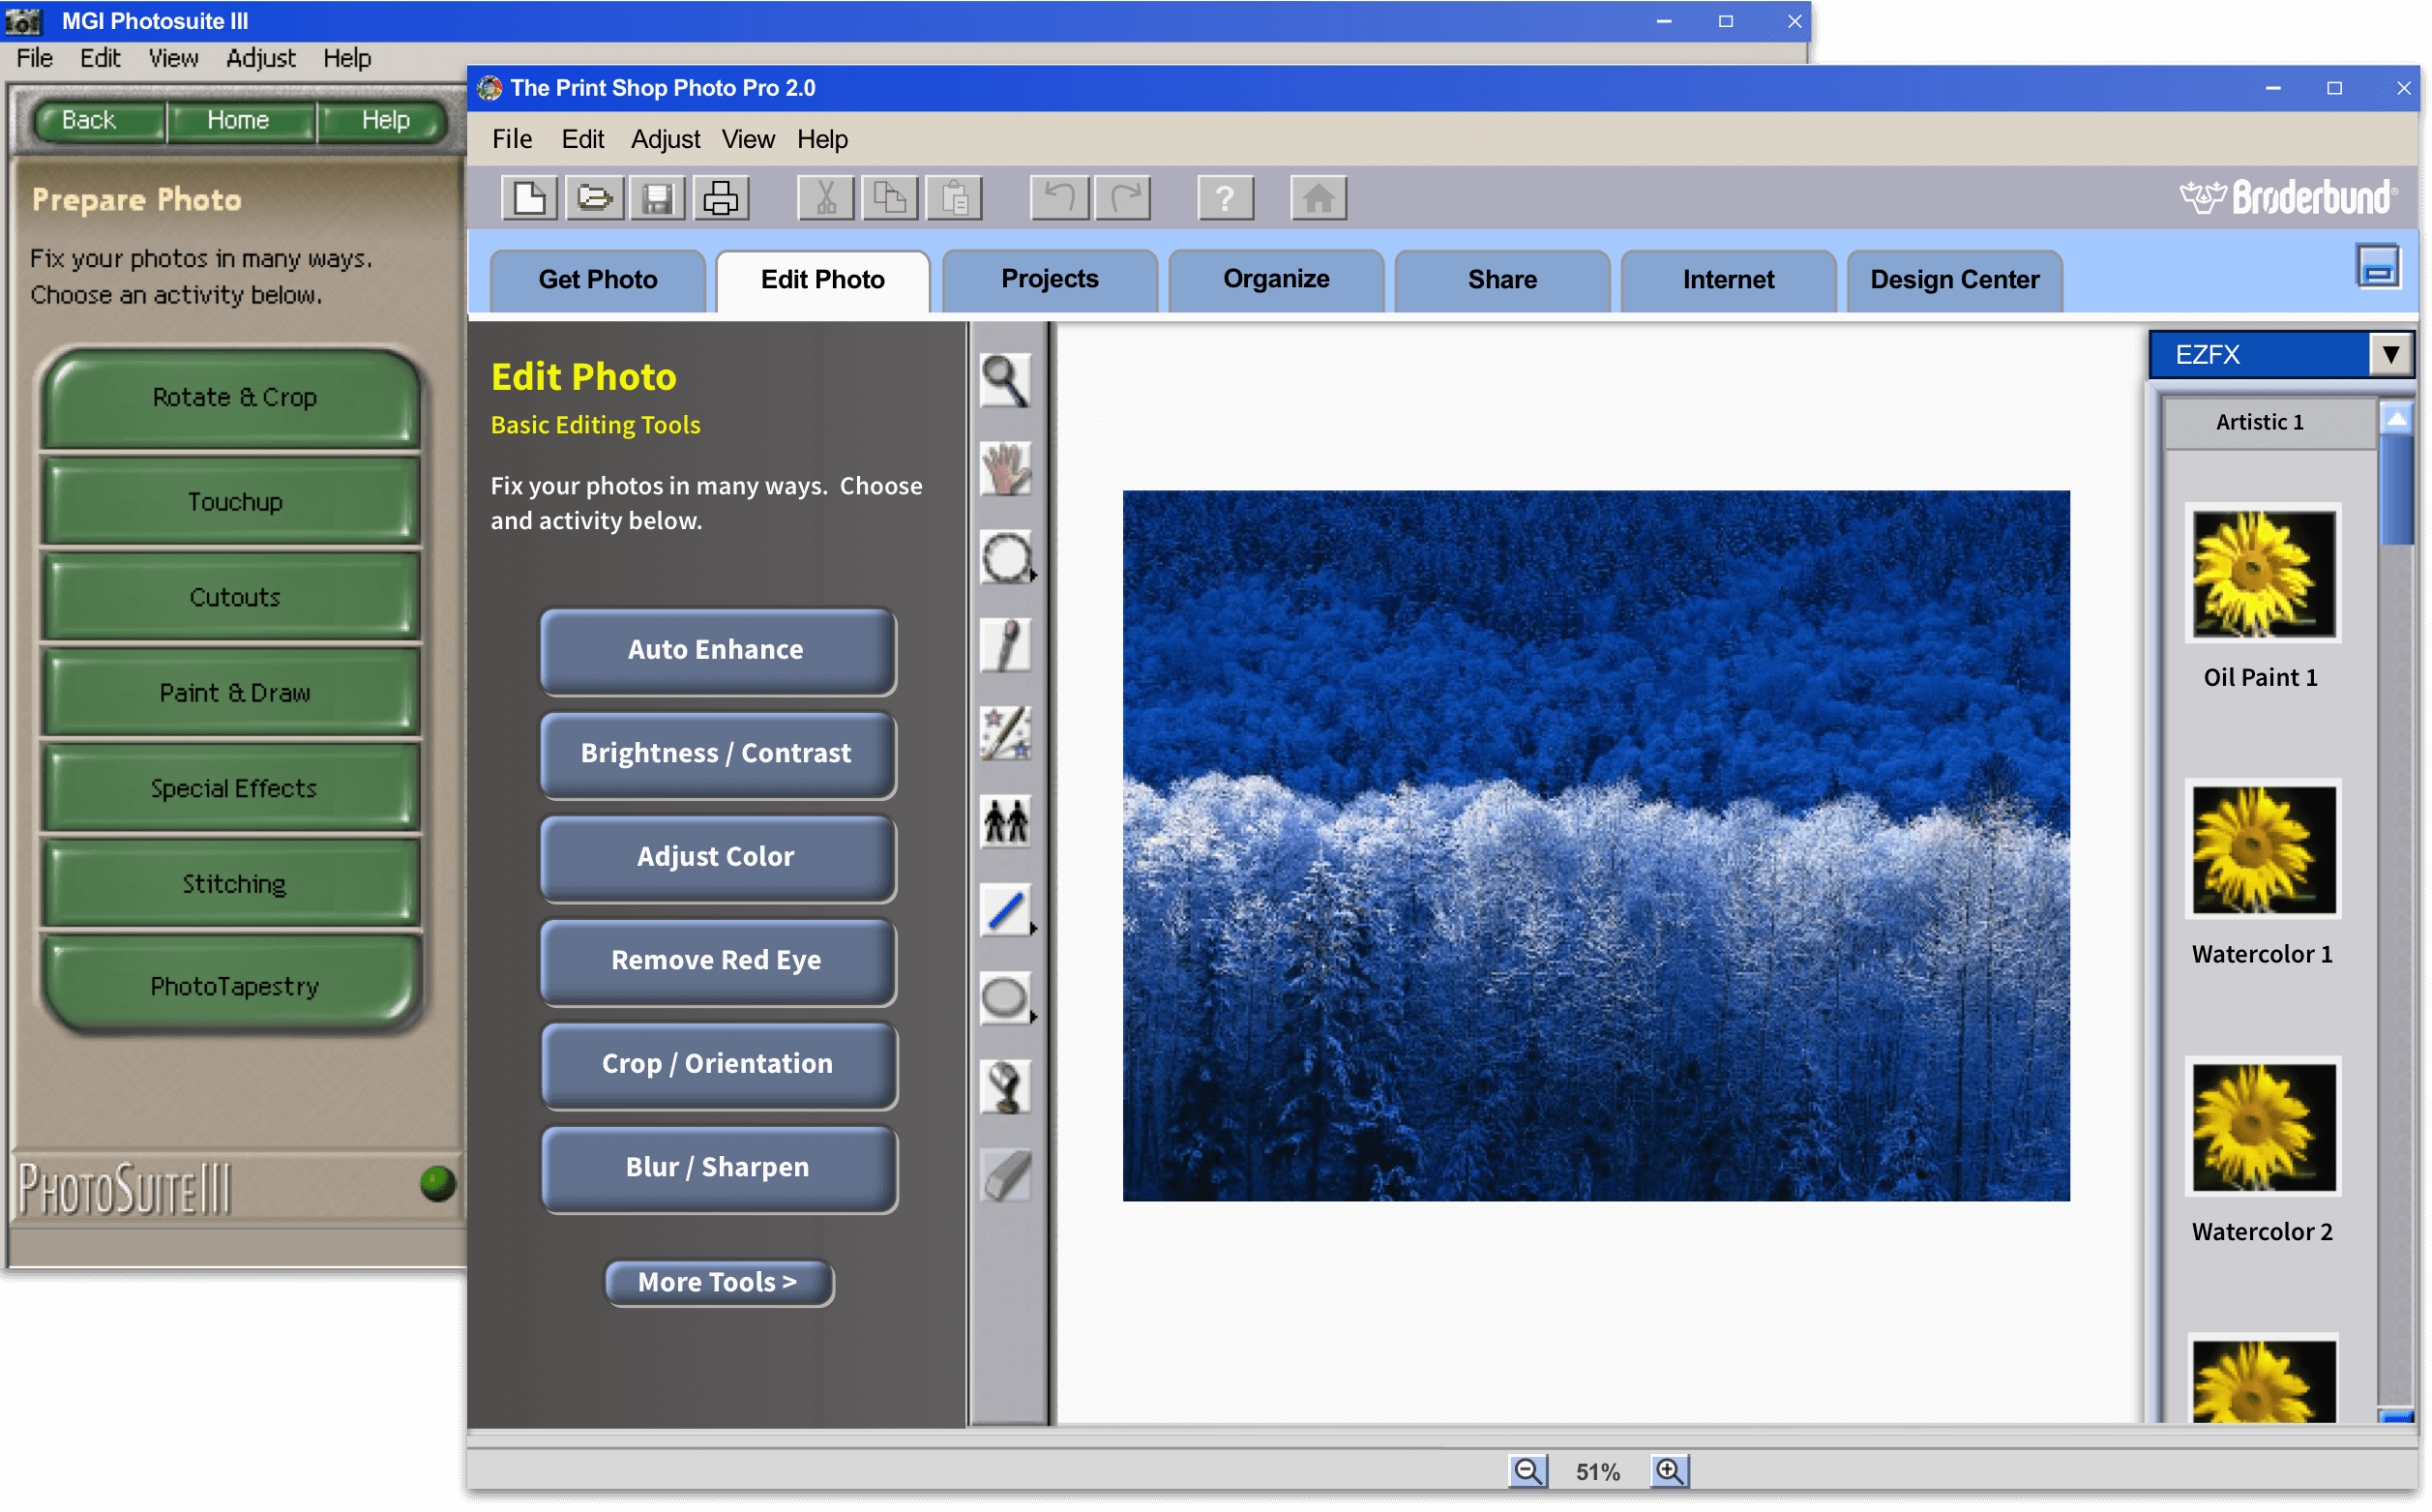
Task: Click the Open folder toolbar icon
Action: [x=594, y=198]
